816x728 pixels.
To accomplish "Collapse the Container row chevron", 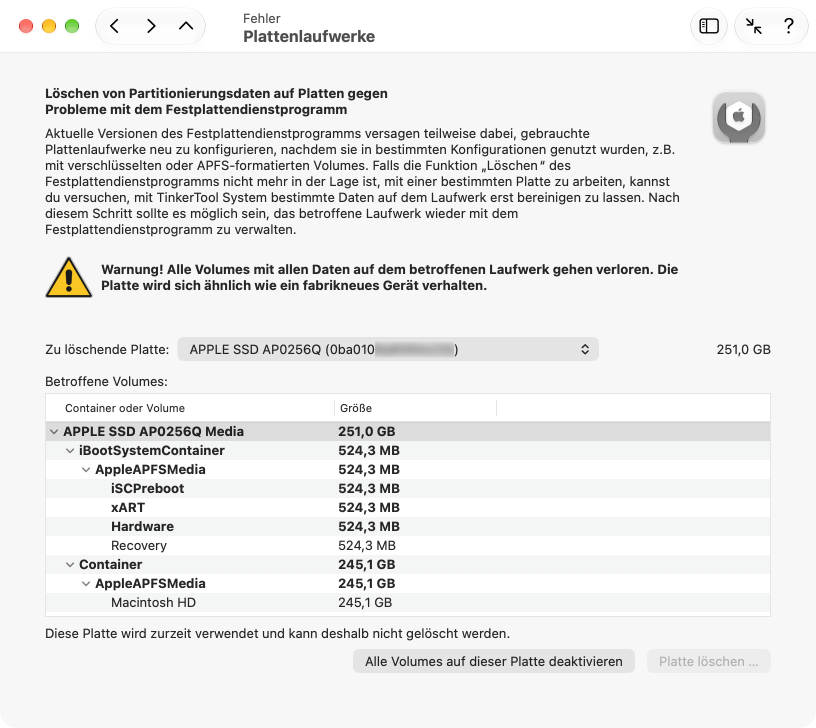I will [x=70, y=565].
